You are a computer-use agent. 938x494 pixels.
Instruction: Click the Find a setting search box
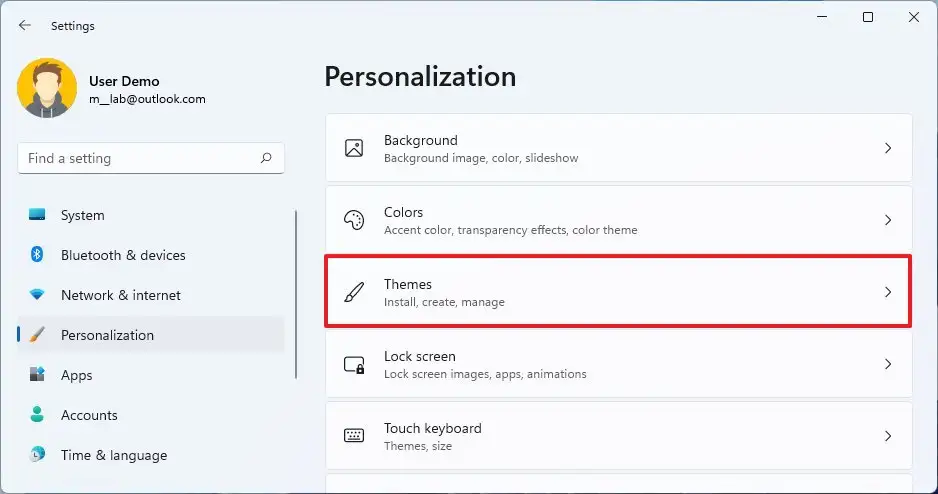[140, 158]
